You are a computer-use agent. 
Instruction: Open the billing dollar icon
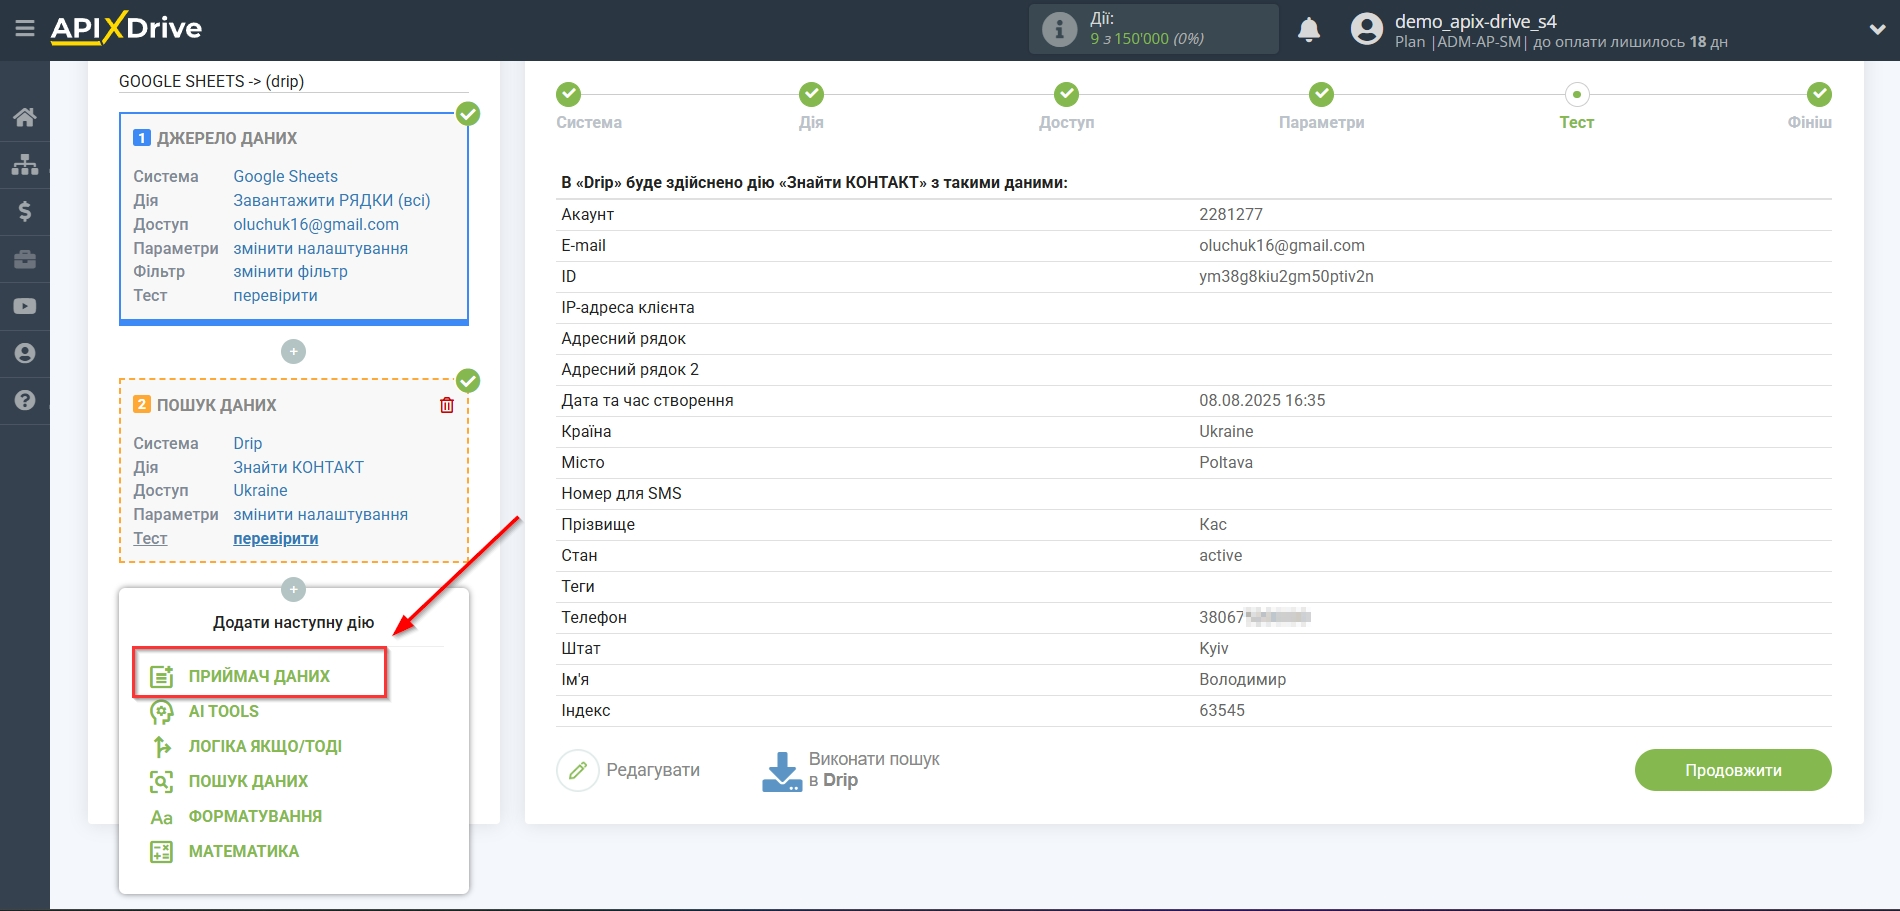click(25, 211)
